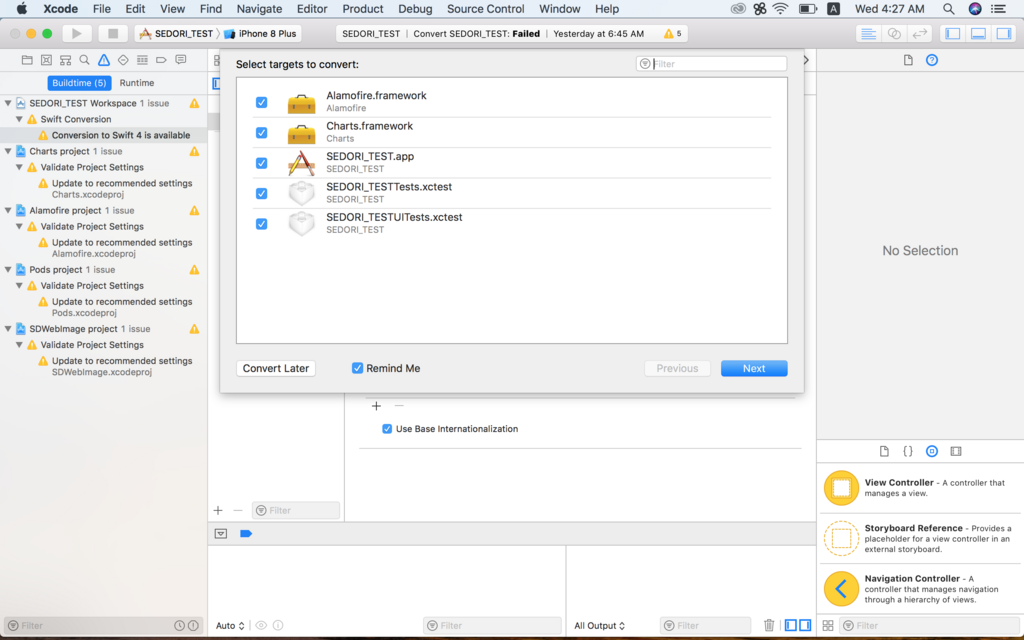Uncheck the Alamofire.framework target checkbox
Viewport: 1024px width, 640px height.
[261, 103]
